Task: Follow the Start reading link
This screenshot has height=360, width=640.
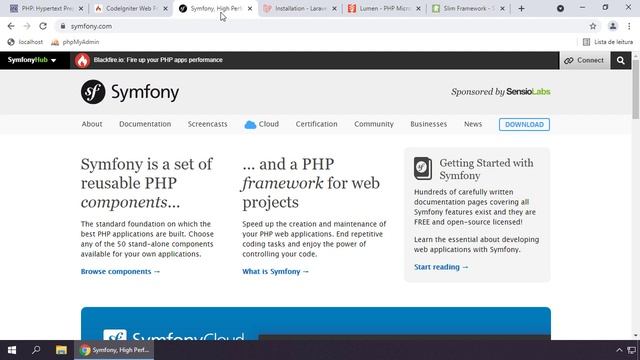Action: pyautogui.click(x=441, y=267)
